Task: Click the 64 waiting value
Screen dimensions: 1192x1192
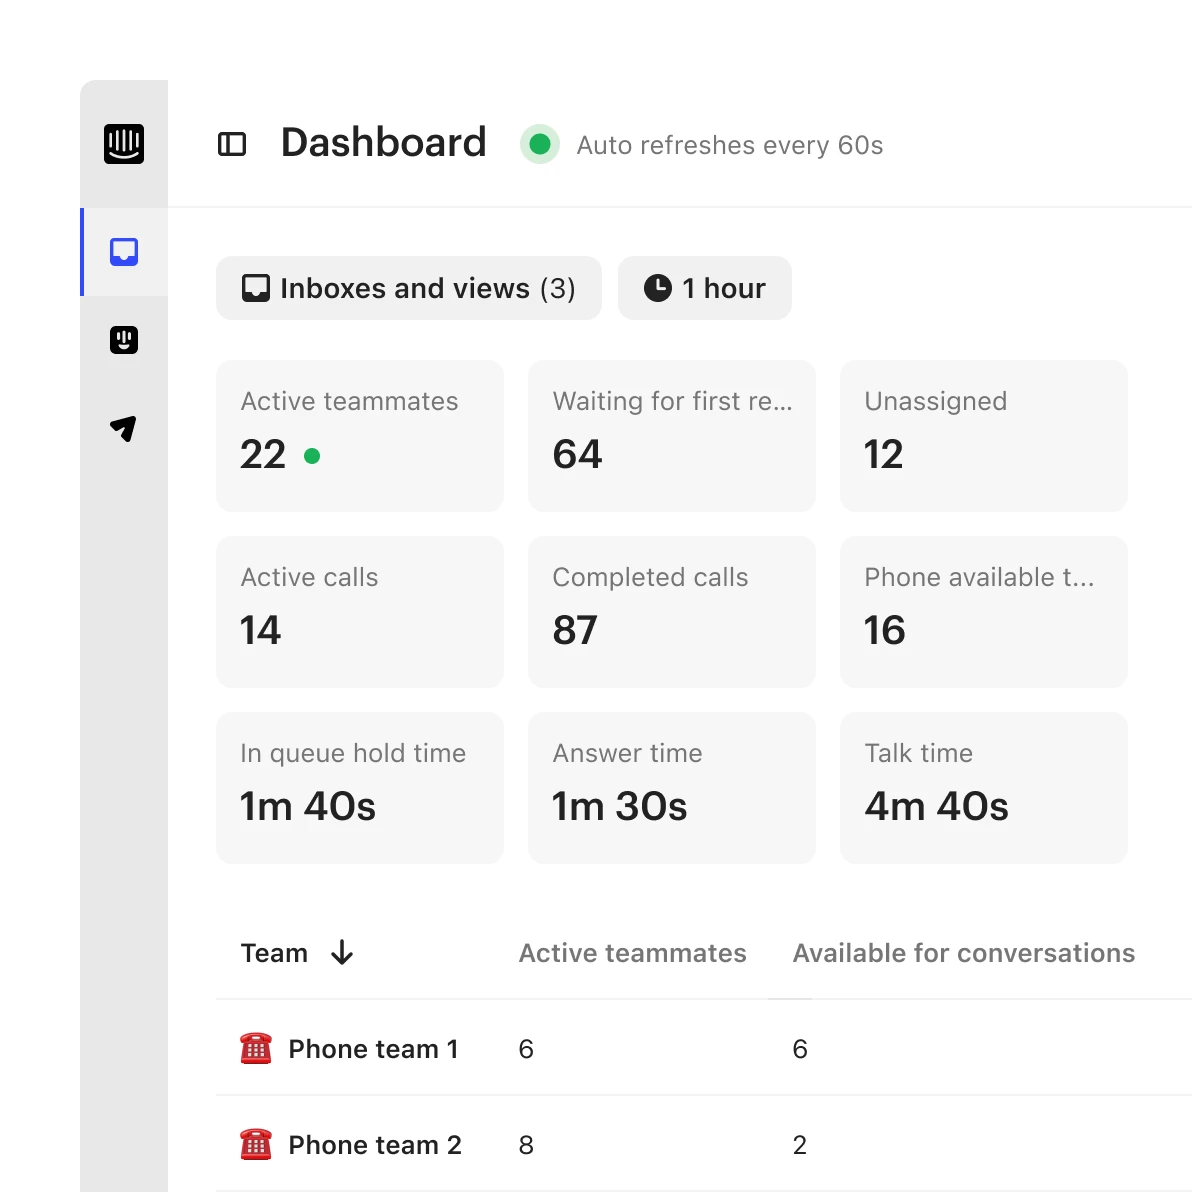Action: [577, 455]
